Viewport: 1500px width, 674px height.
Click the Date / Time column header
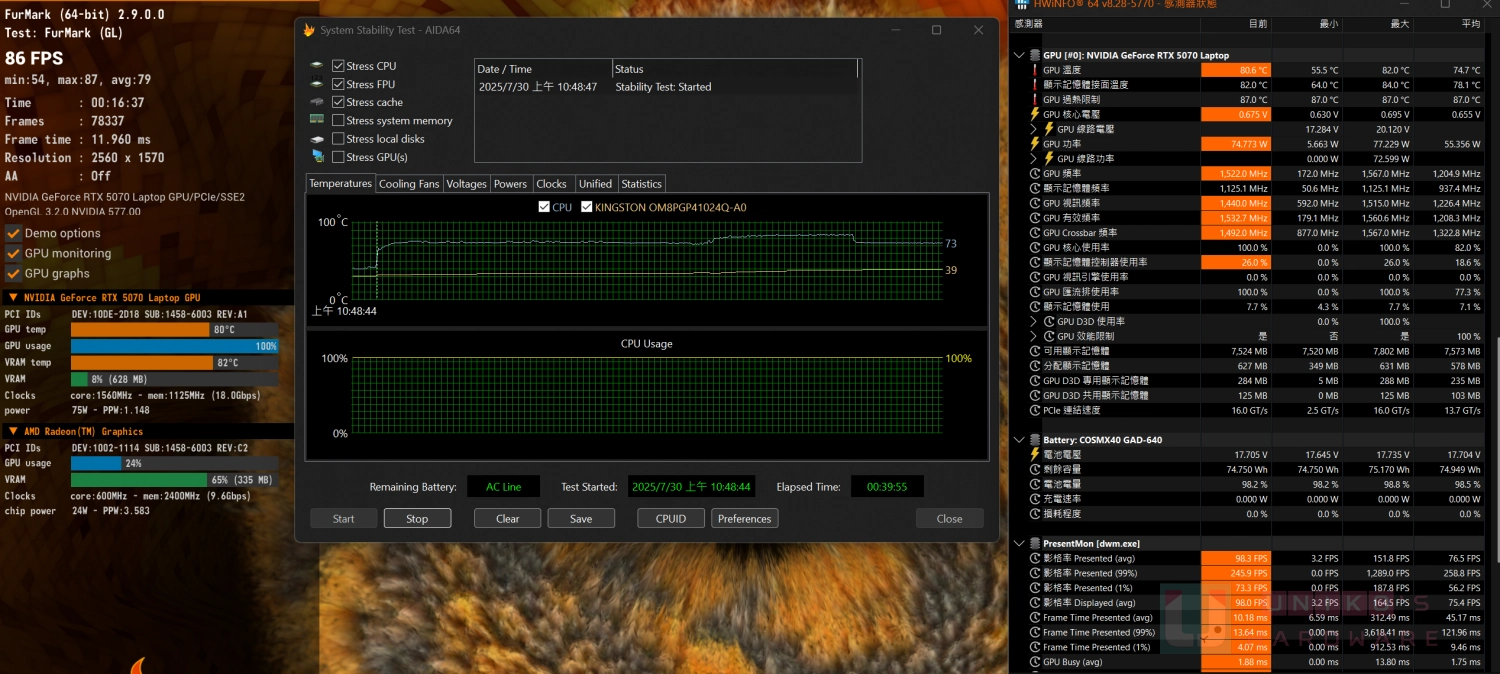(543, 69)
